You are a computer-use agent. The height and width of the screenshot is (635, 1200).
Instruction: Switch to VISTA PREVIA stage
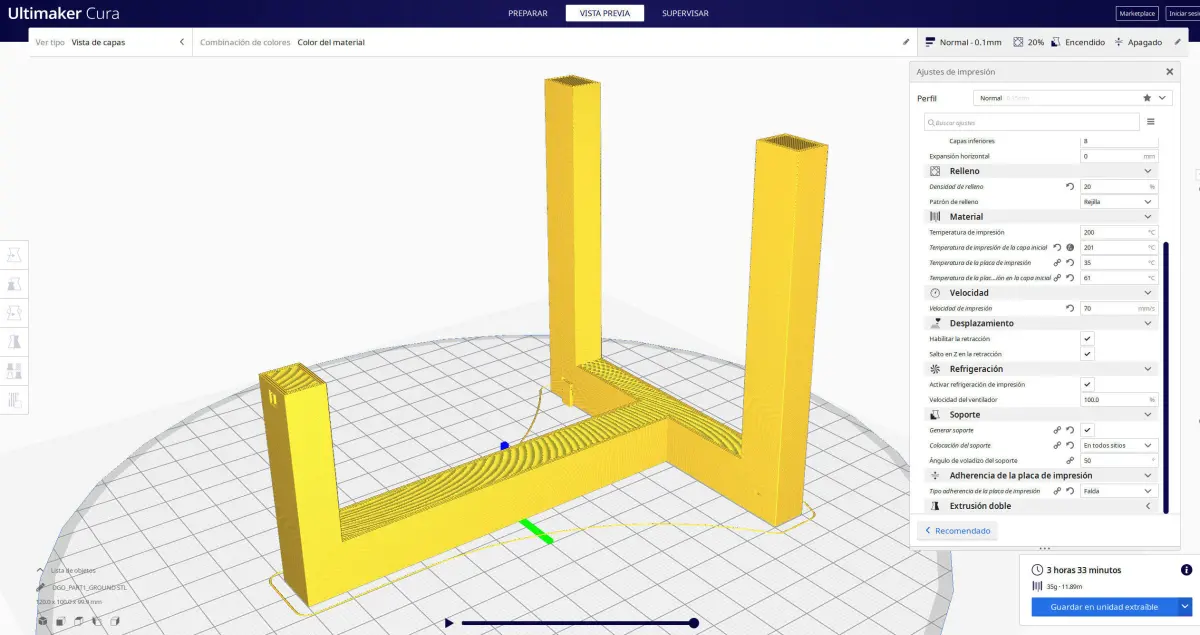coord(604,13)
